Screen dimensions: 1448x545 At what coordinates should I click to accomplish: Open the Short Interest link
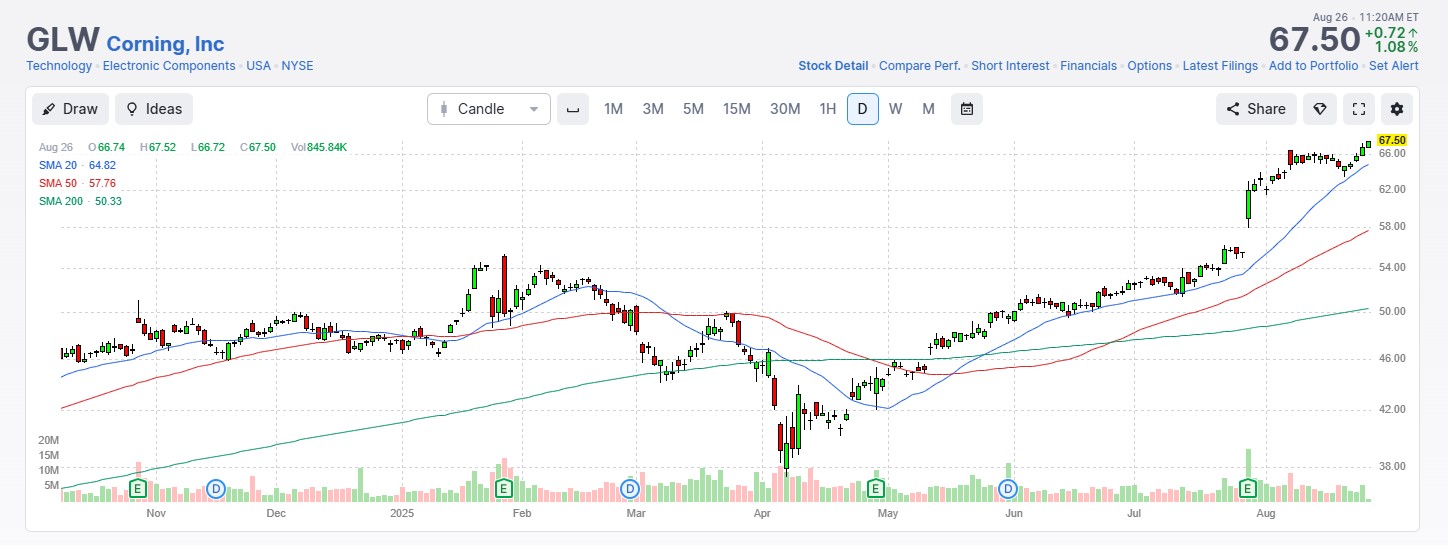click(x=1010, y=66)
